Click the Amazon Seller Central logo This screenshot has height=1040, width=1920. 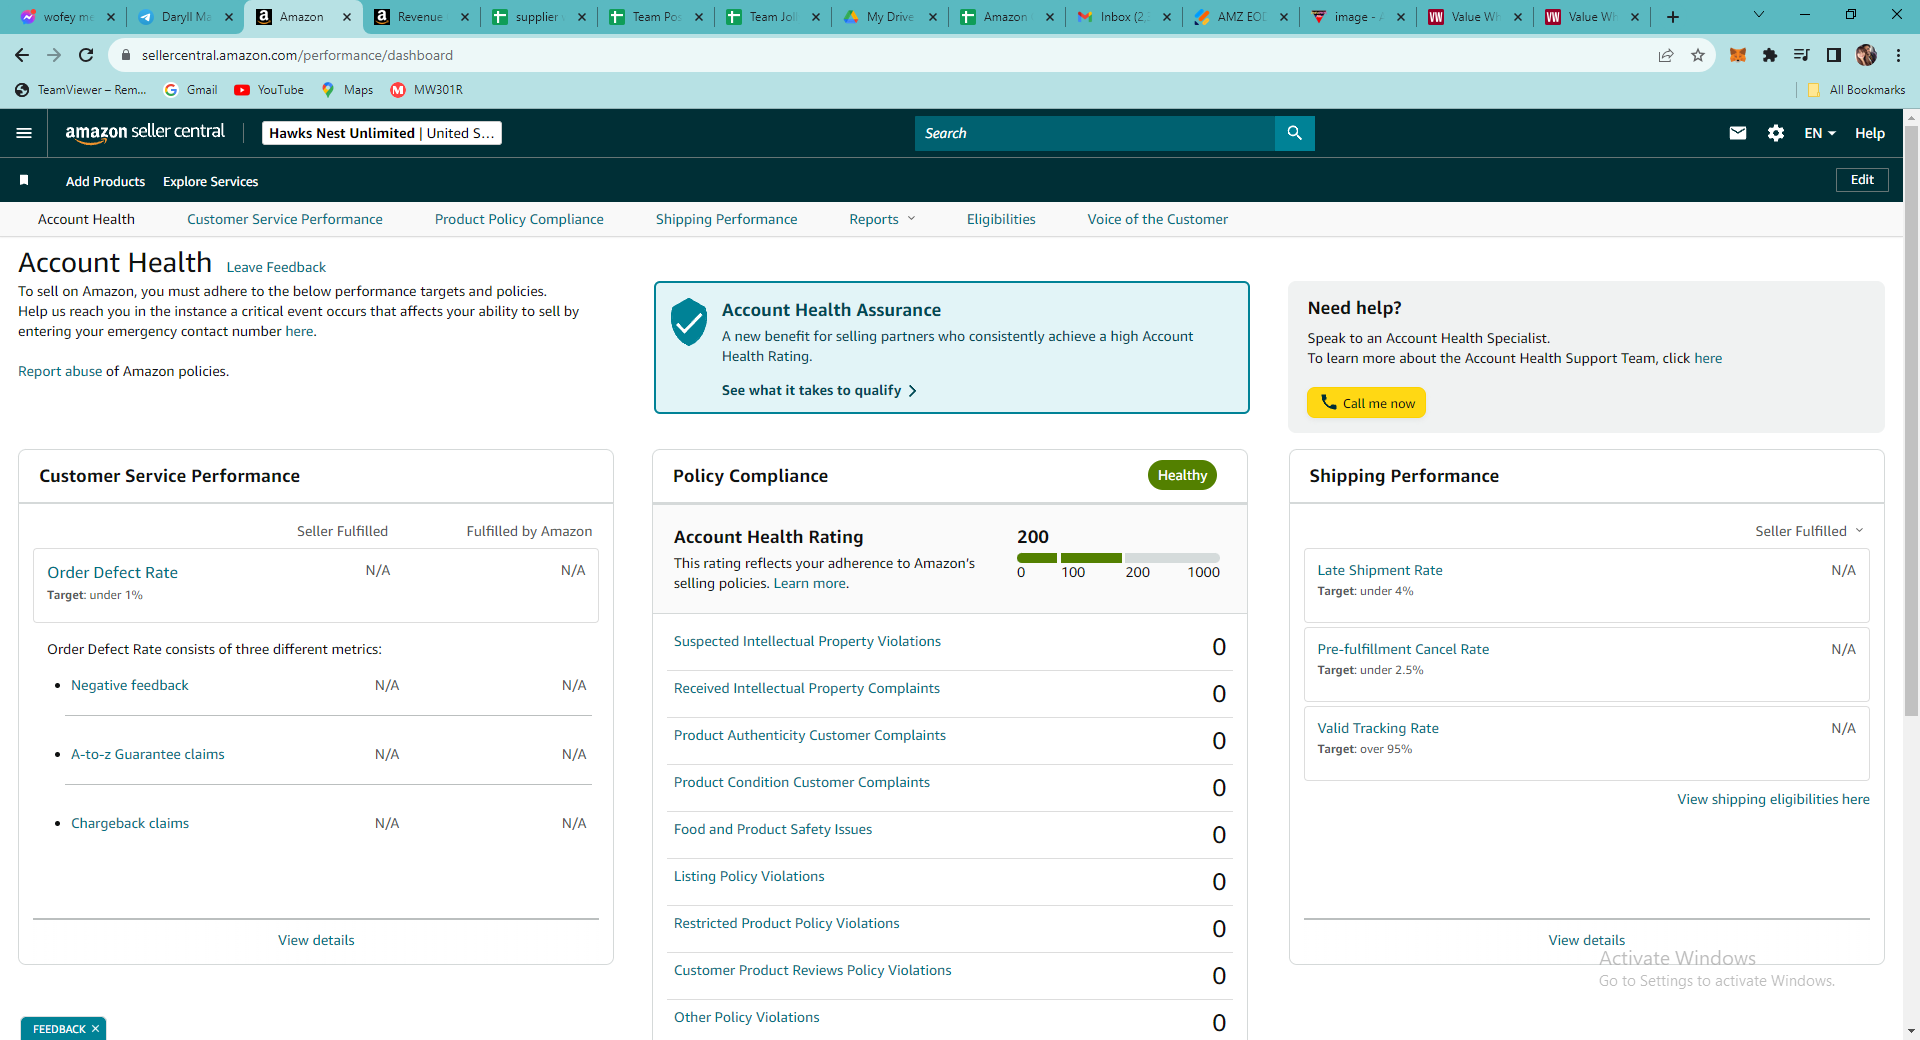[x=145, y=133]
